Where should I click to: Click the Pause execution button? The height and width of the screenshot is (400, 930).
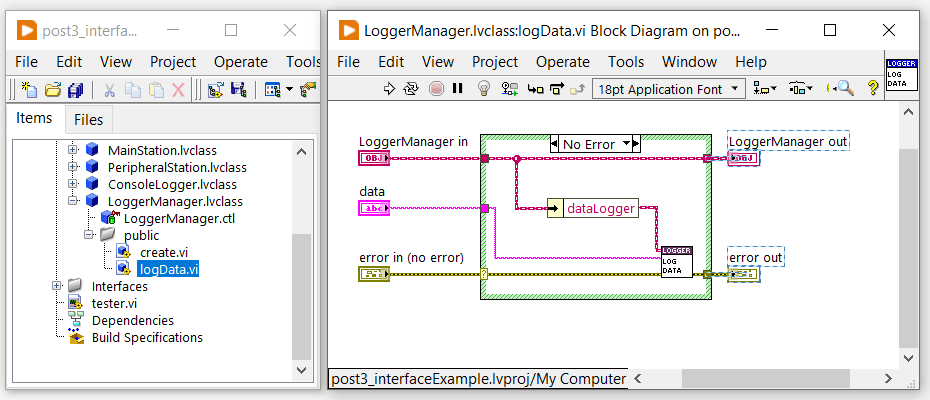(x=458, y=88)
